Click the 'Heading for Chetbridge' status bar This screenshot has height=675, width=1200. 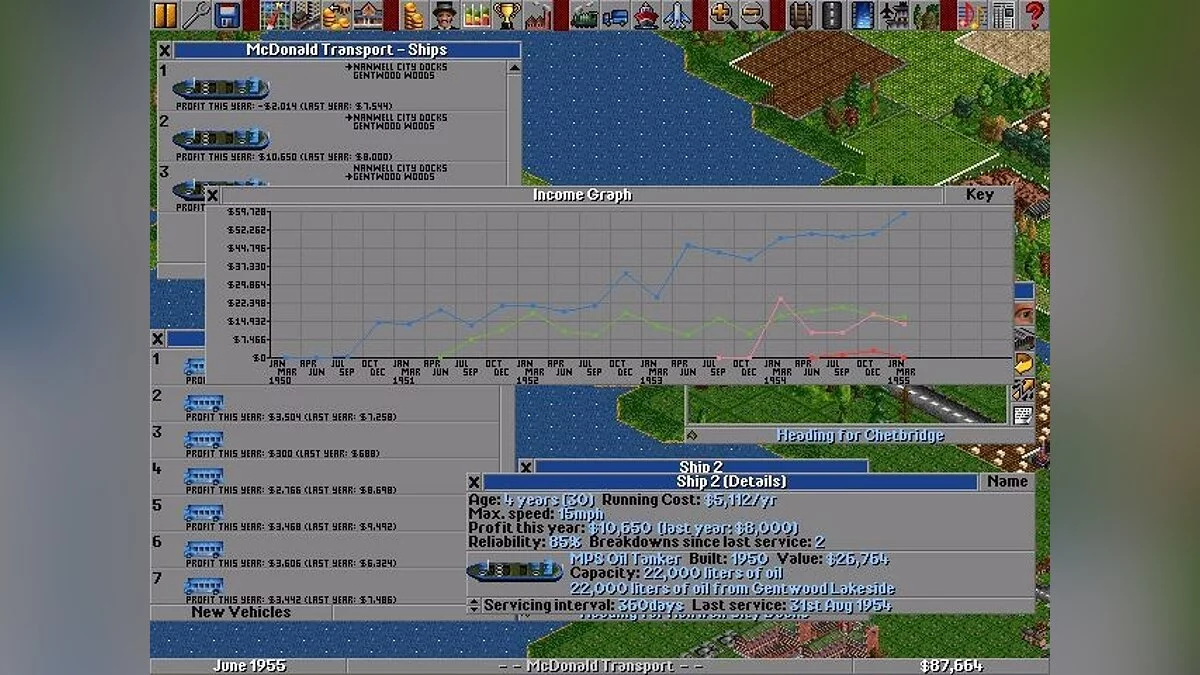coord(860,435)
